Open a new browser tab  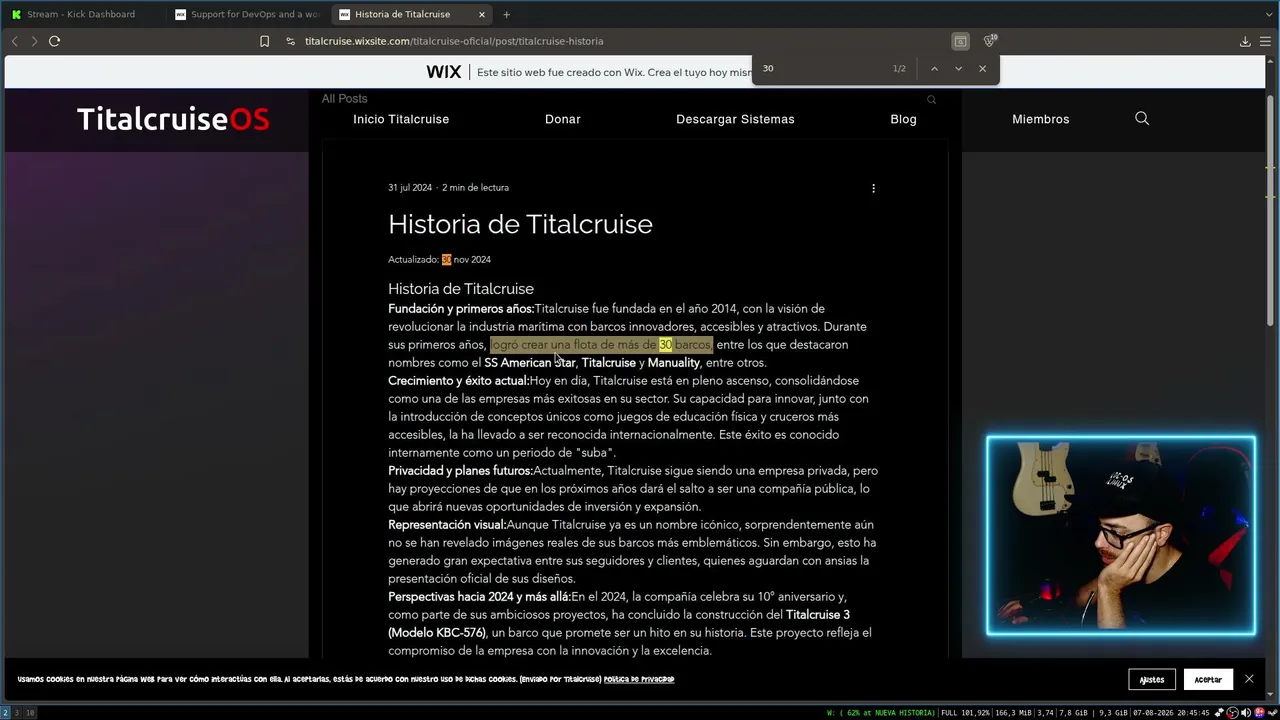click(x=506, y=14)
